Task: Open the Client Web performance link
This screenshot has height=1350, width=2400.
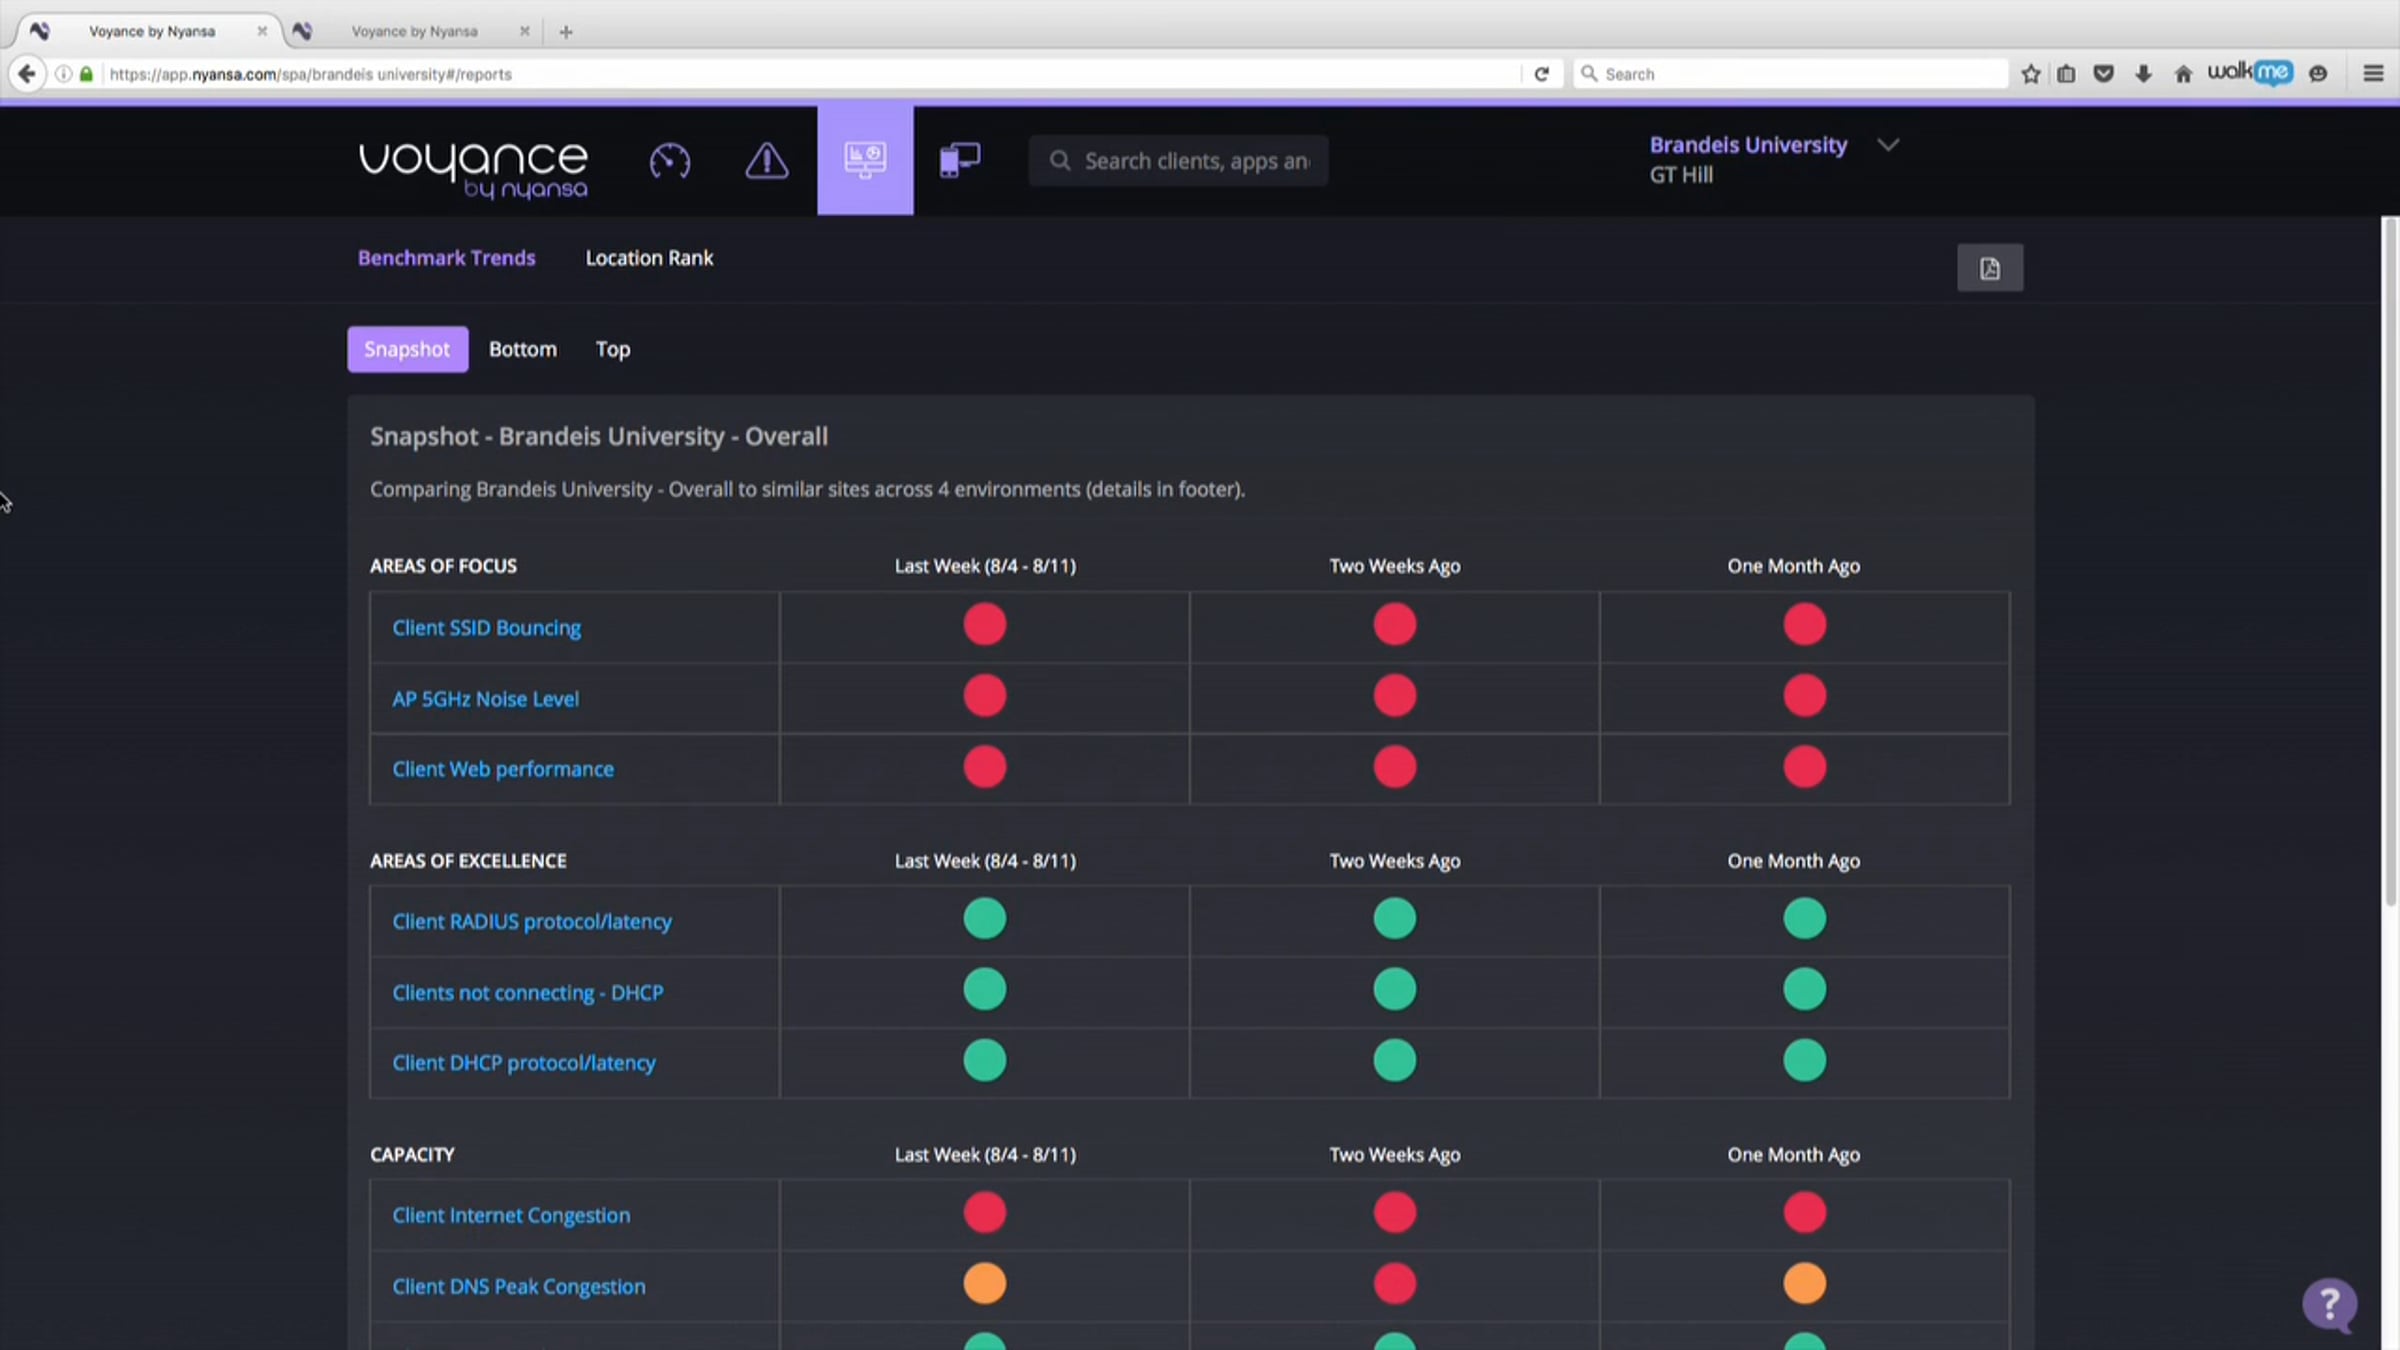Action: point(503,769)
